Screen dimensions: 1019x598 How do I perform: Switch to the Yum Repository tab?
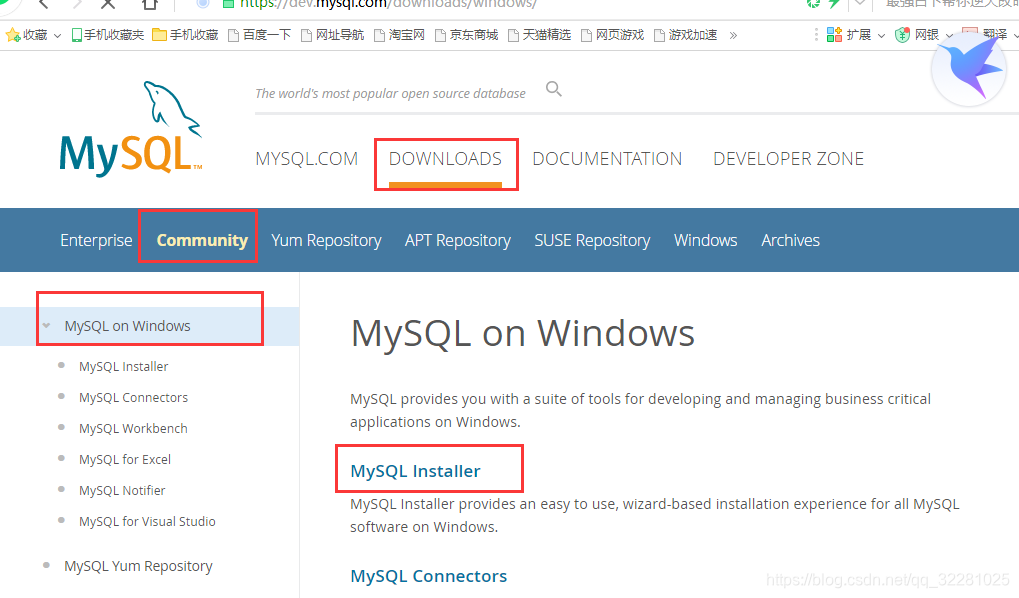tap(326, 240)
